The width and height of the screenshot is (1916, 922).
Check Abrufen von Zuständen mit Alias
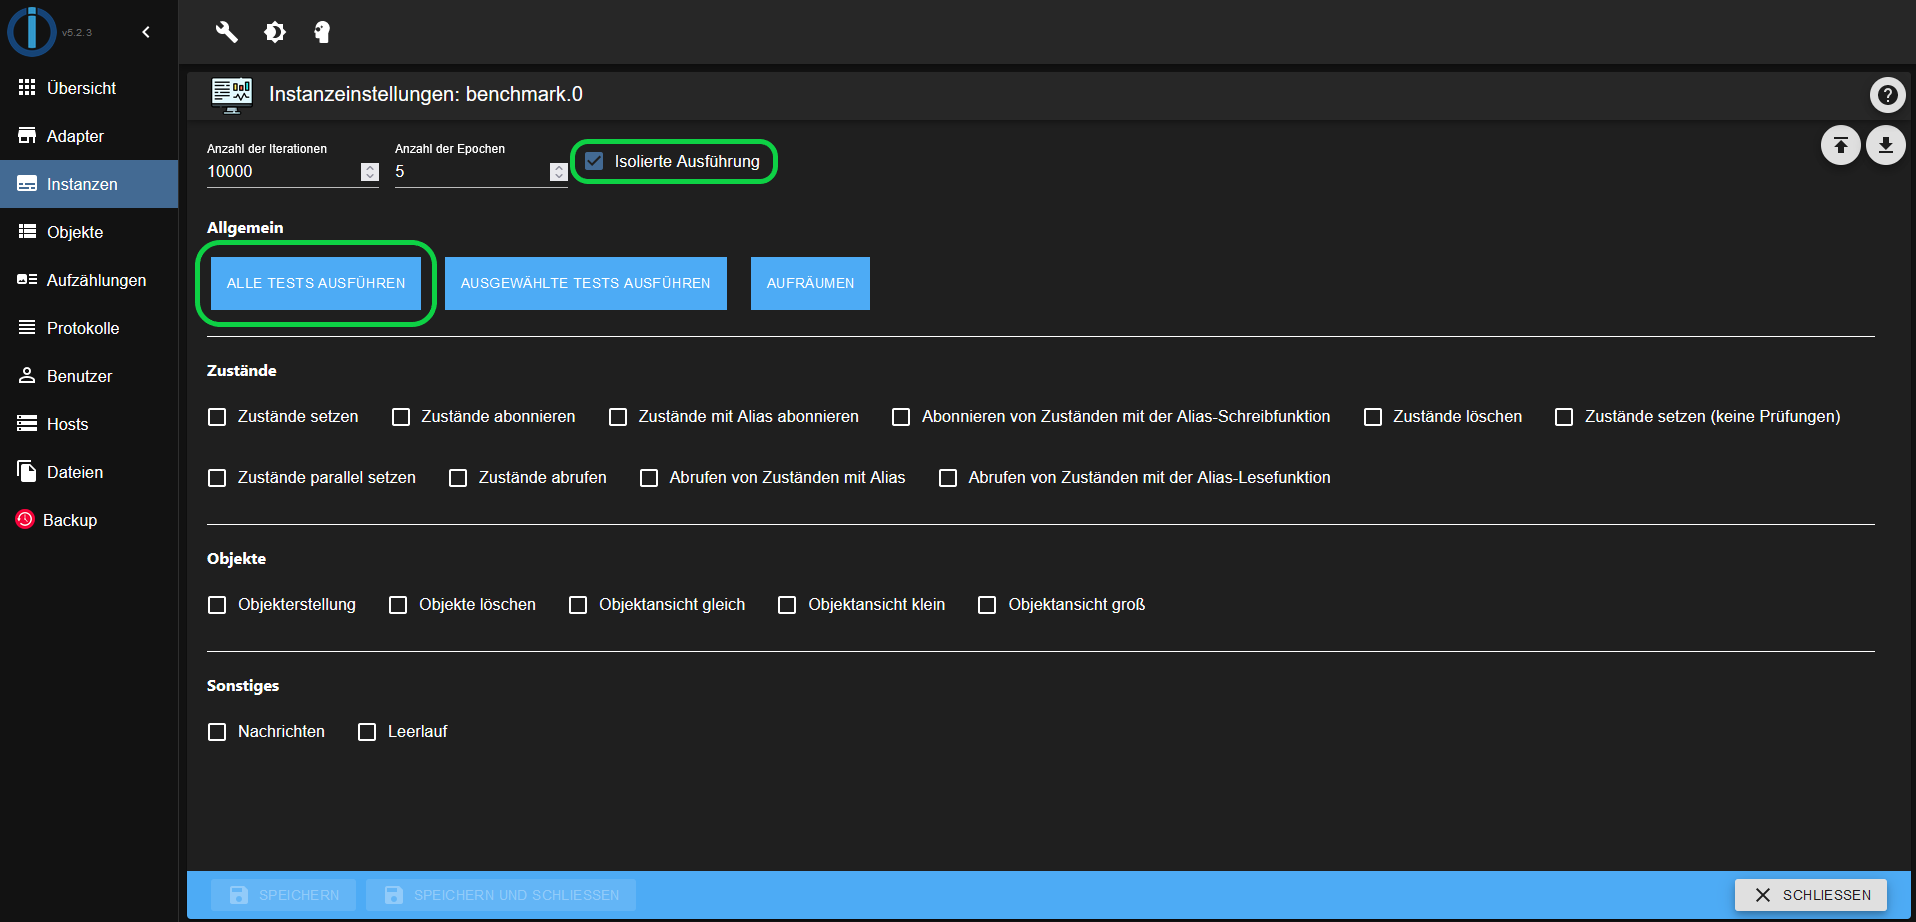(649, 478)
